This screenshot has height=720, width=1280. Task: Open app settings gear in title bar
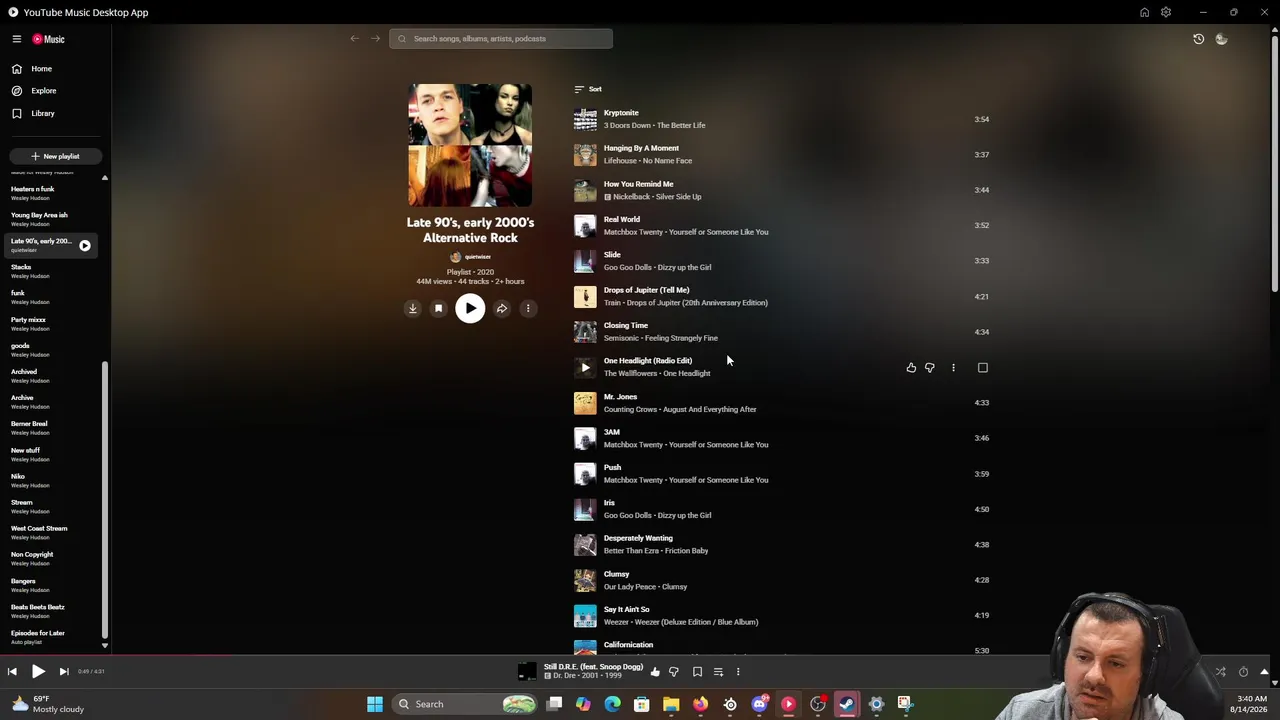(1166, 12)
